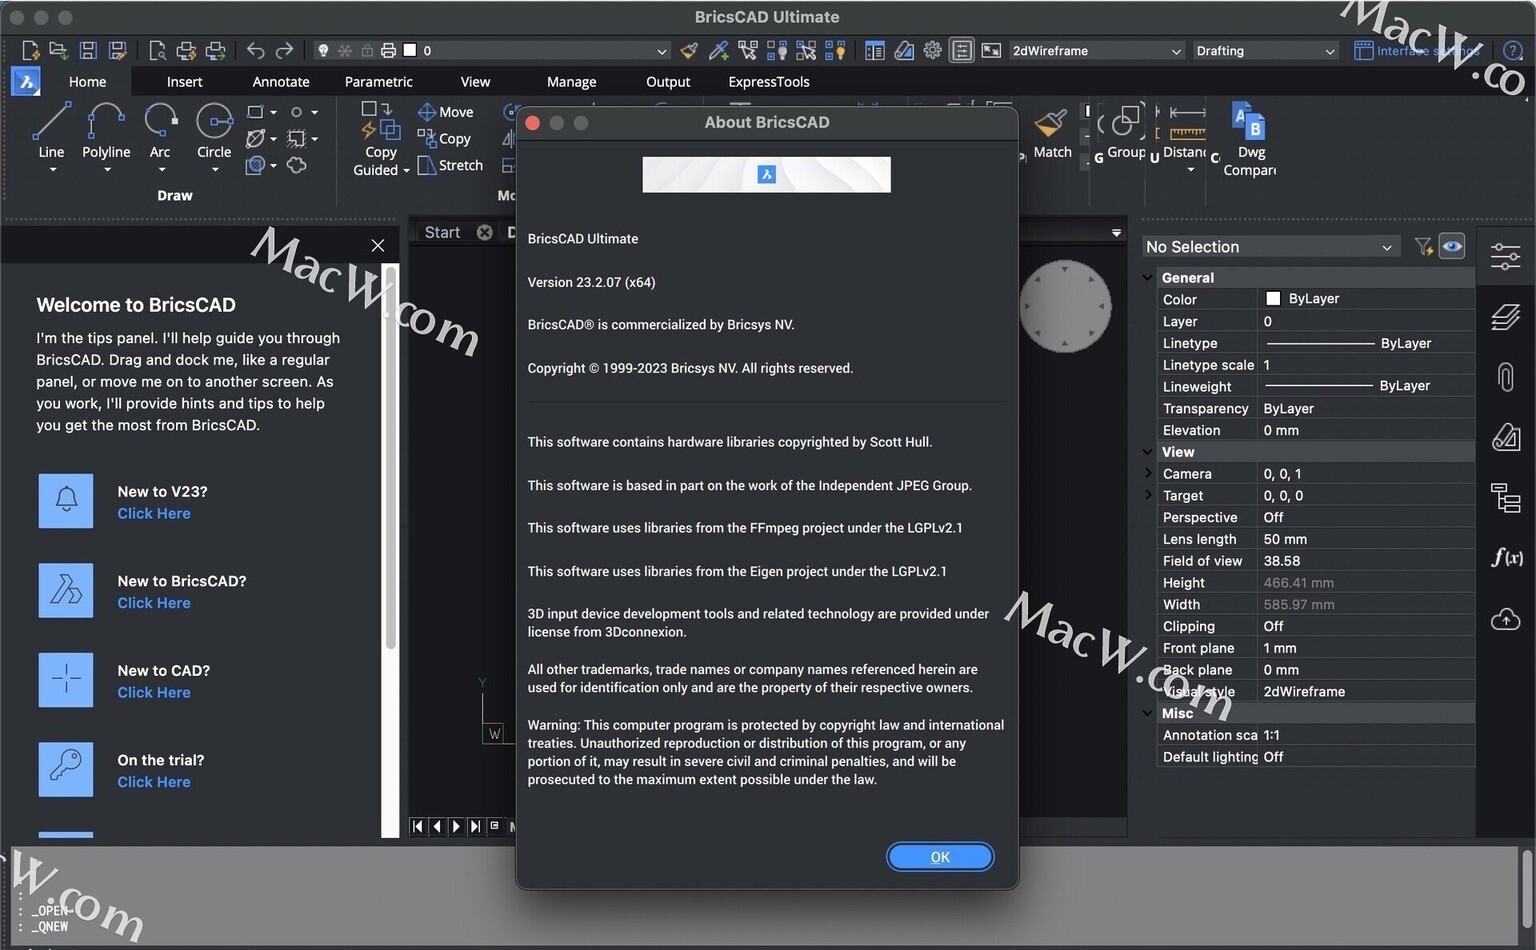Screen dimensions: 1536x950
Task: Open the Drafting workspace dropdown
Action: (1266, 50)
